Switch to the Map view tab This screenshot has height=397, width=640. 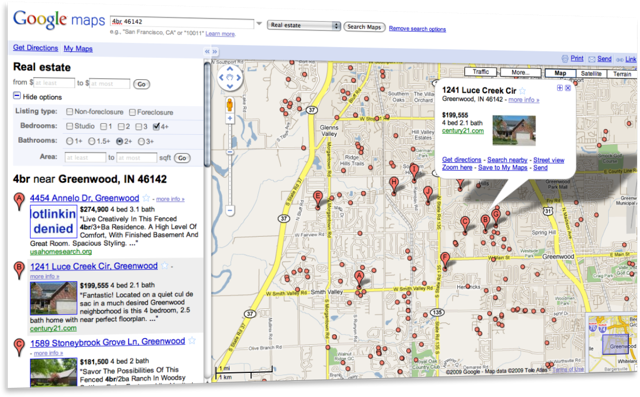560,73
